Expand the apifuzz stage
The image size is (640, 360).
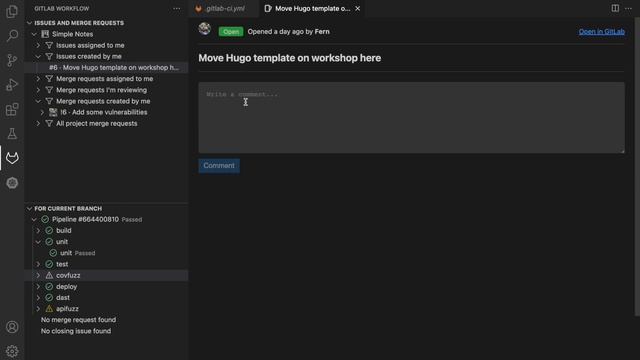coord(38,309)
